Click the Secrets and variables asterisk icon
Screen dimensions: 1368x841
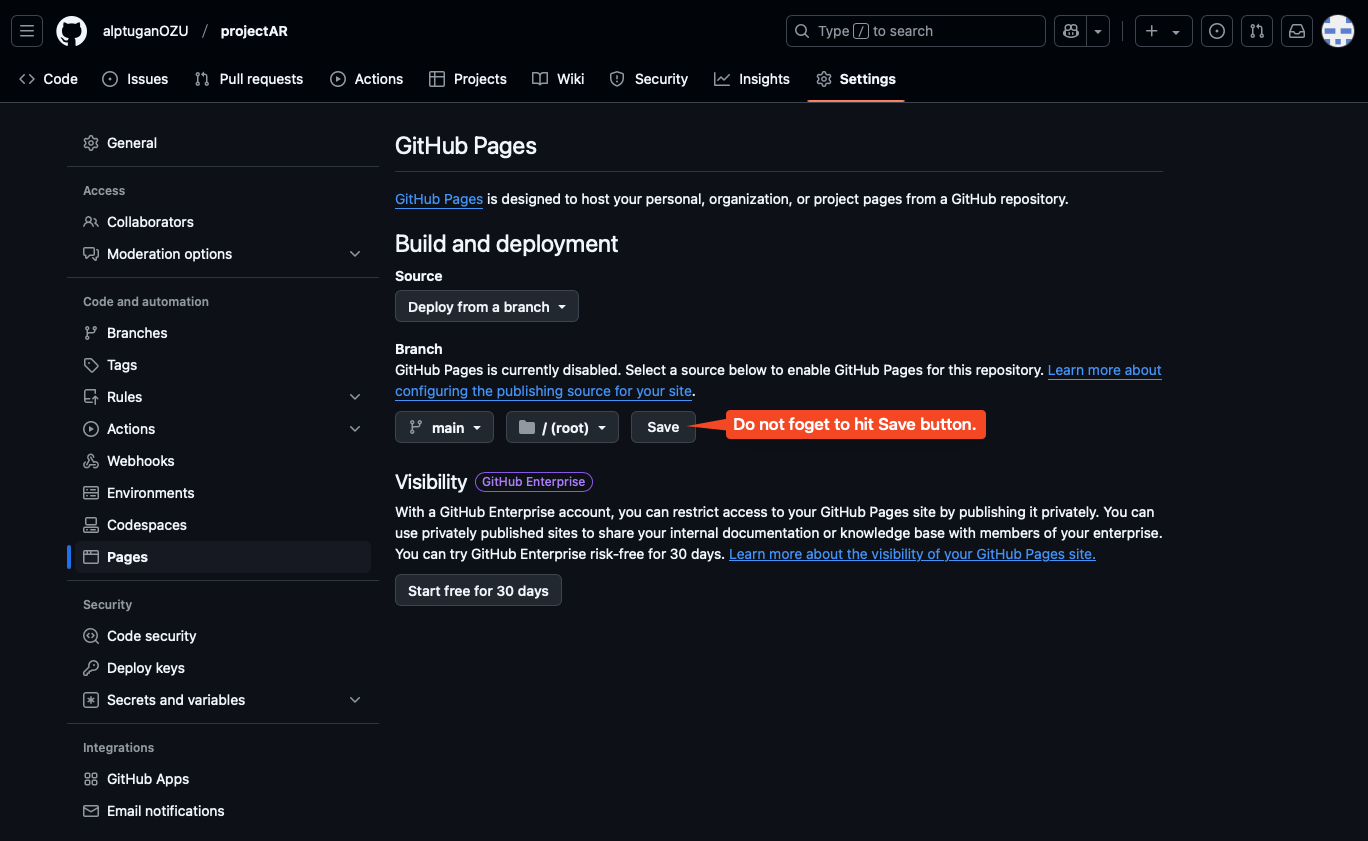point(91,700)
